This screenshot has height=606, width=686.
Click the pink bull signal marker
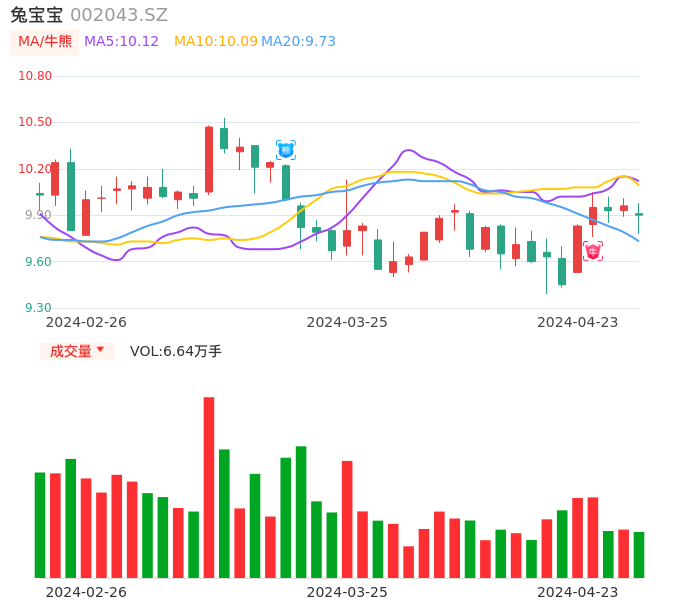click(x=593, y=251)
